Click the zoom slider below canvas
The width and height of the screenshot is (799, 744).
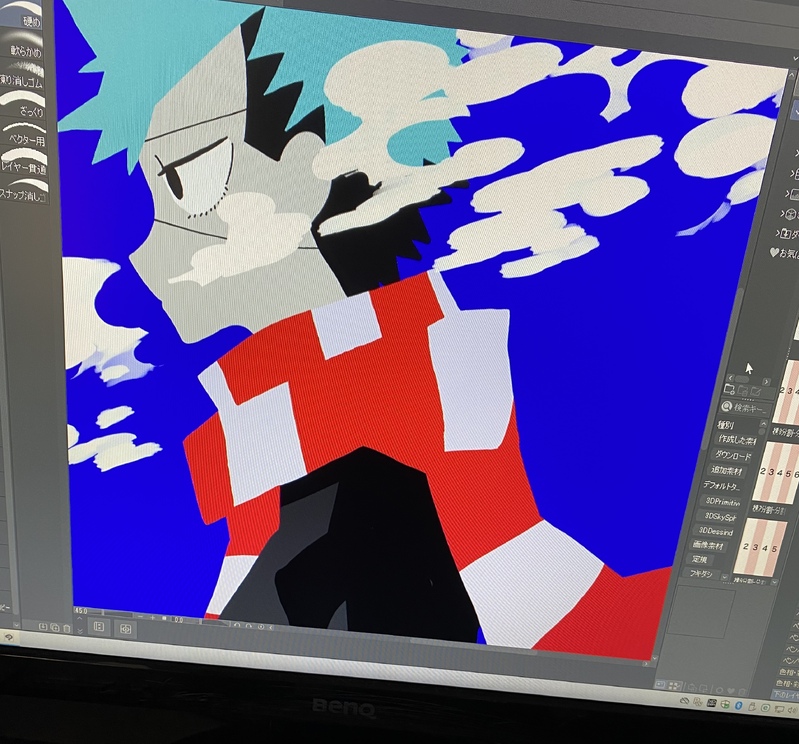point(110,613)
